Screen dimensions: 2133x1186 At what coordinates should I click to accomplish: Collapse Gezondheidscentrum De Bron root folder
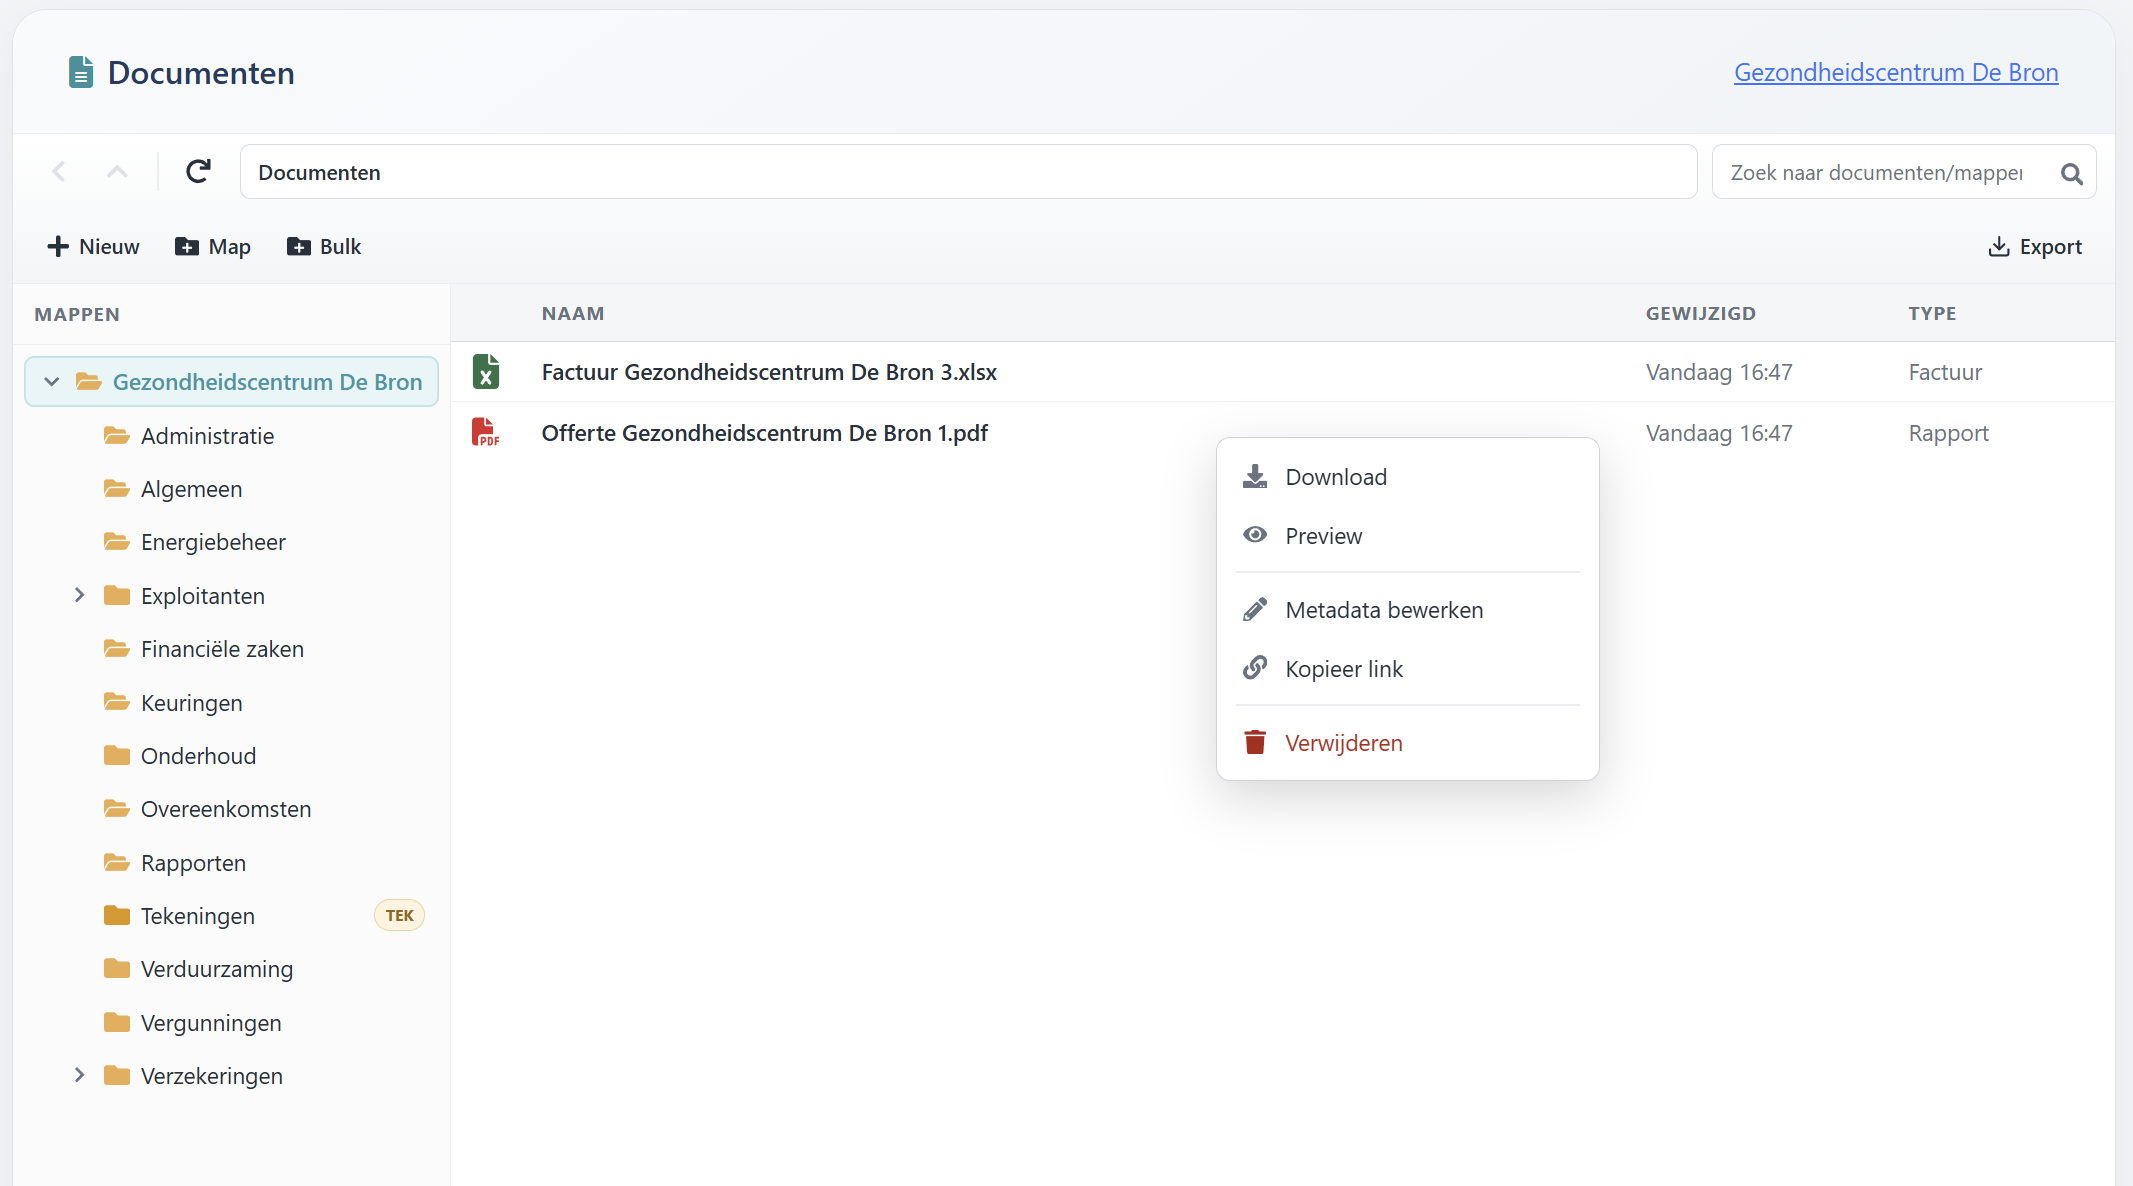52,382
